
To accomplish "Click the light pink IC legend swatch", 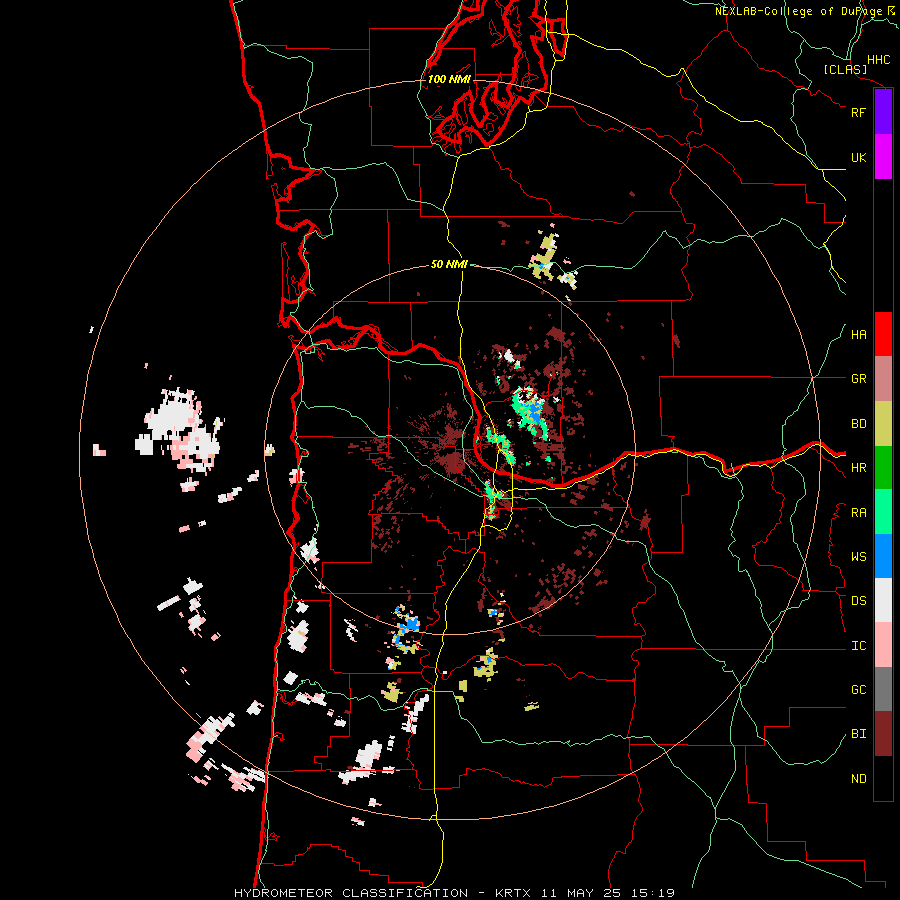I will (883, 645).
